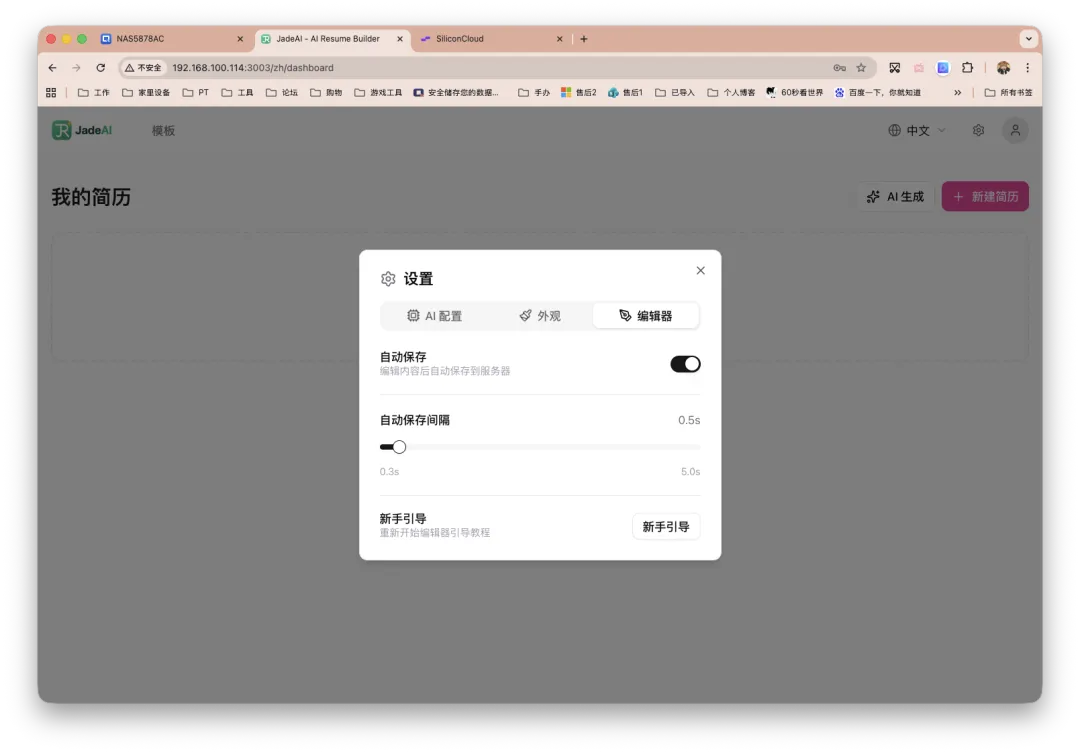Open a new browser tab
This screenshot has width=1080, height=753.
[x=583, y=39]
